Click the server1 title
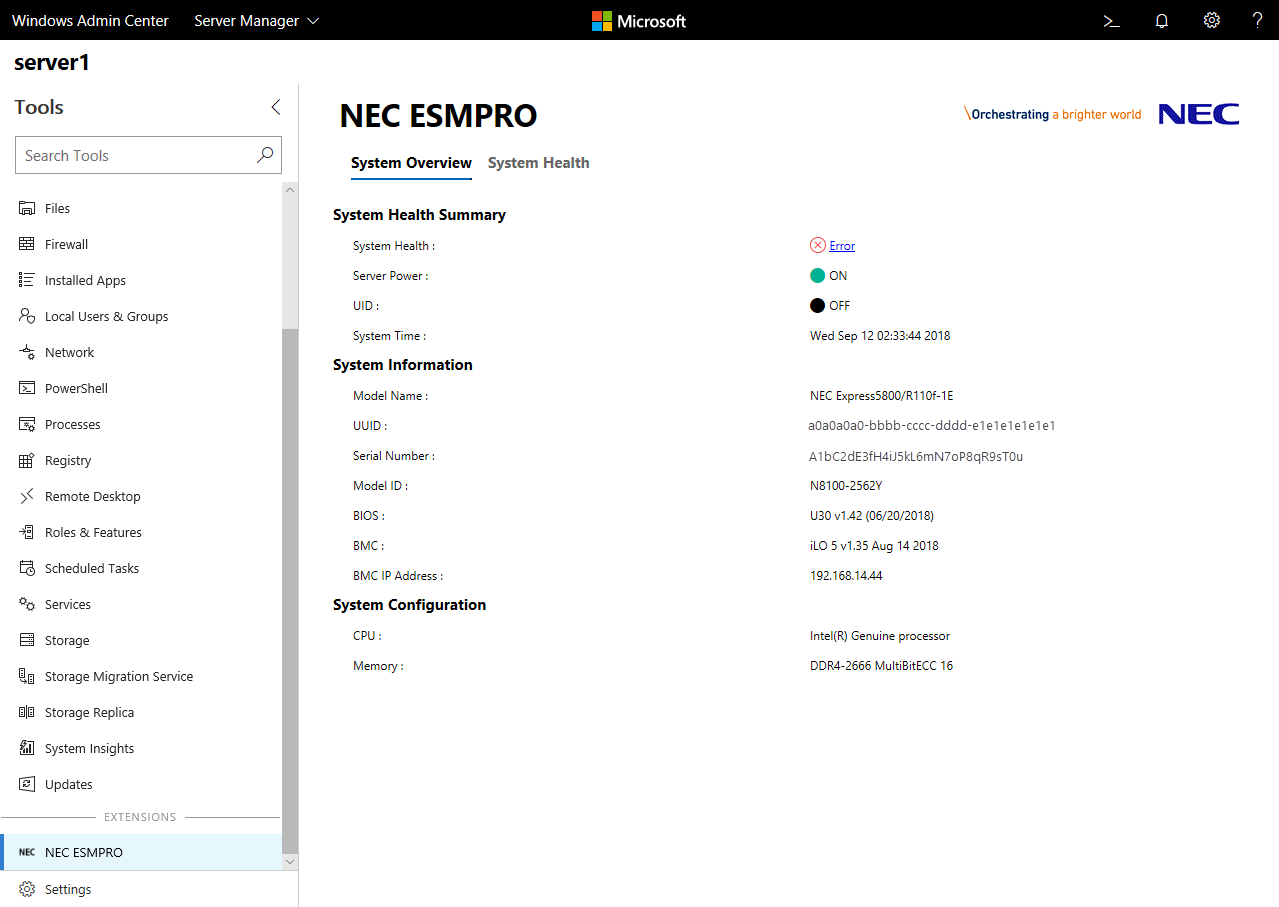 point(52,62)
